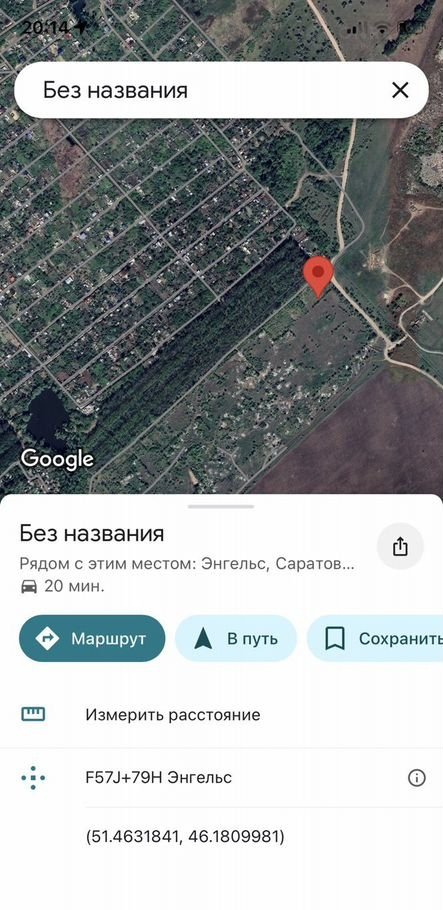Open plus code info icon
The height and width of the screenshot is (910, 443).
(416, 778)
